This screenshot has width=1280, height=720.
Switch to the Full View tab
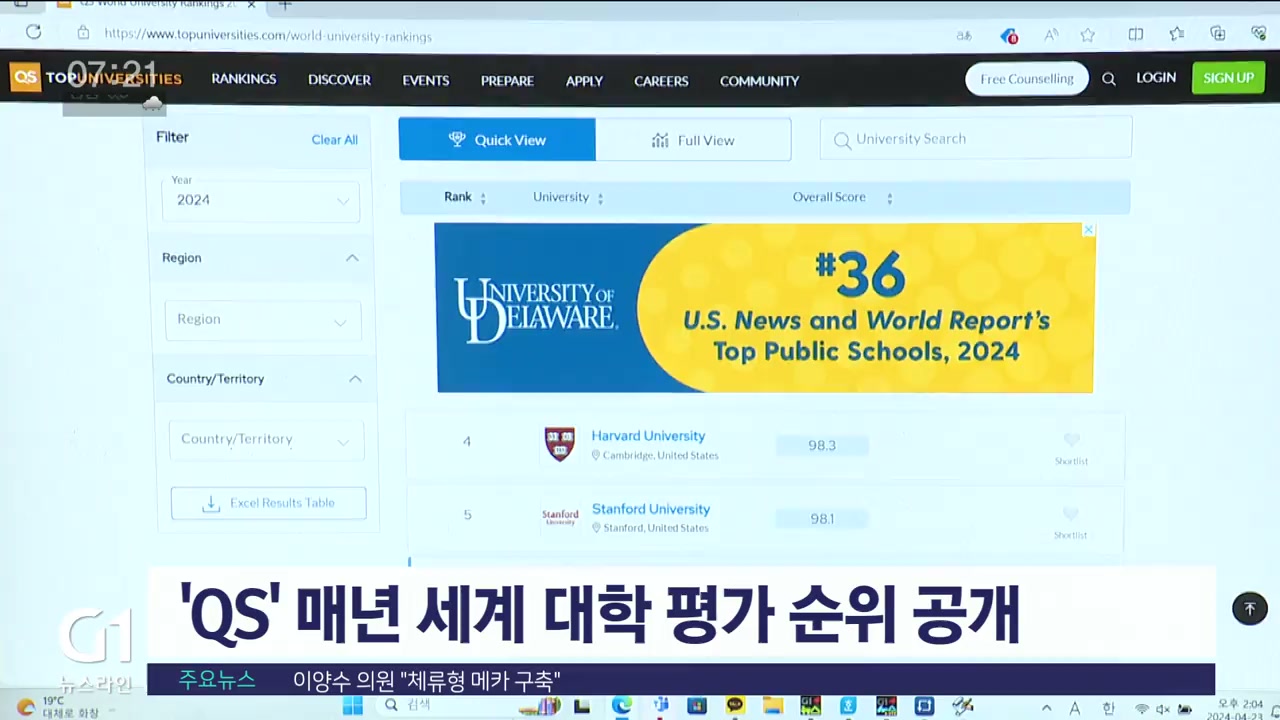tap(693, 140)
